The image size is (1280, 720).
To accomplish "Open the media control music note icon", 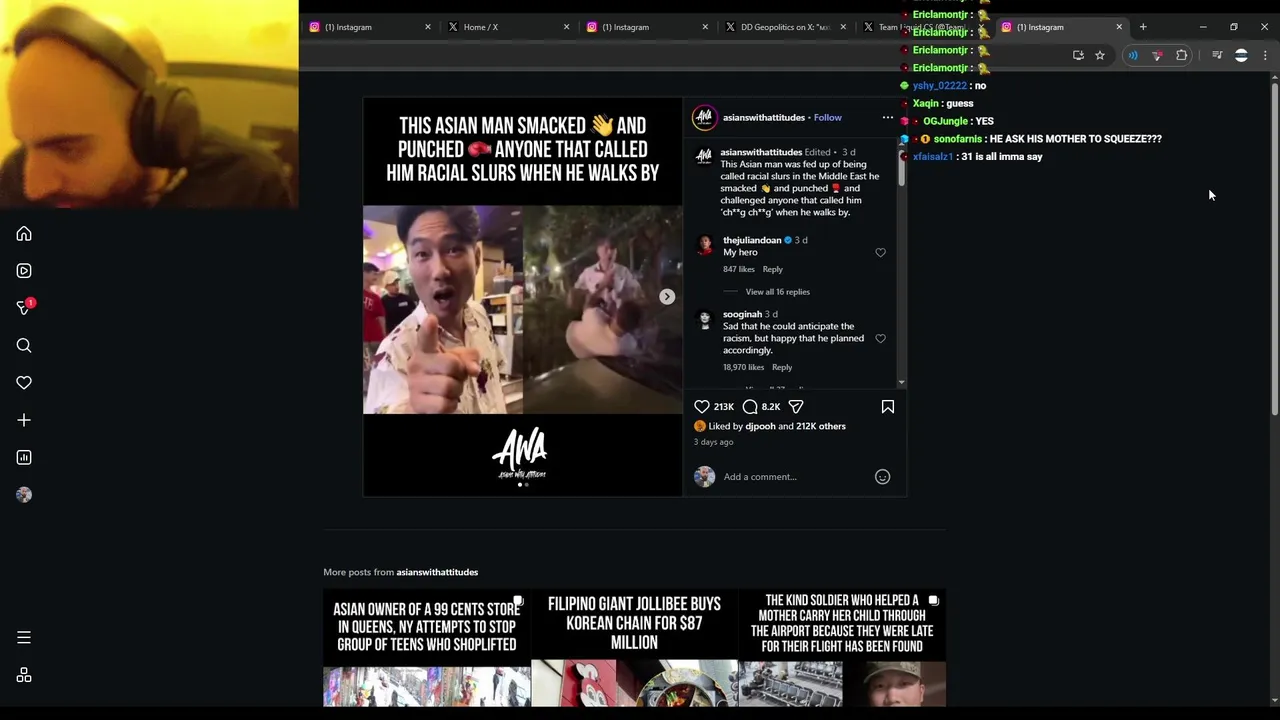I will pos(1217,56).
